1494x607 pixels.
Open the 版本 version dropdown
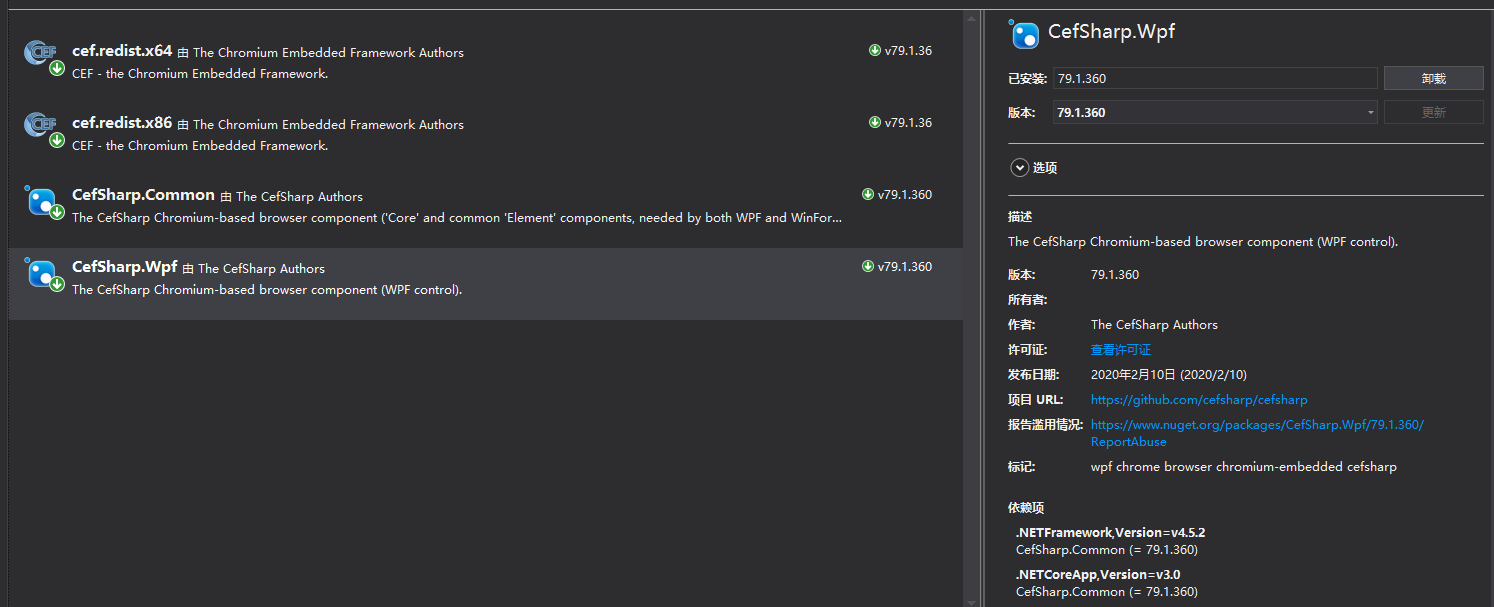[x=1369, y=112]
